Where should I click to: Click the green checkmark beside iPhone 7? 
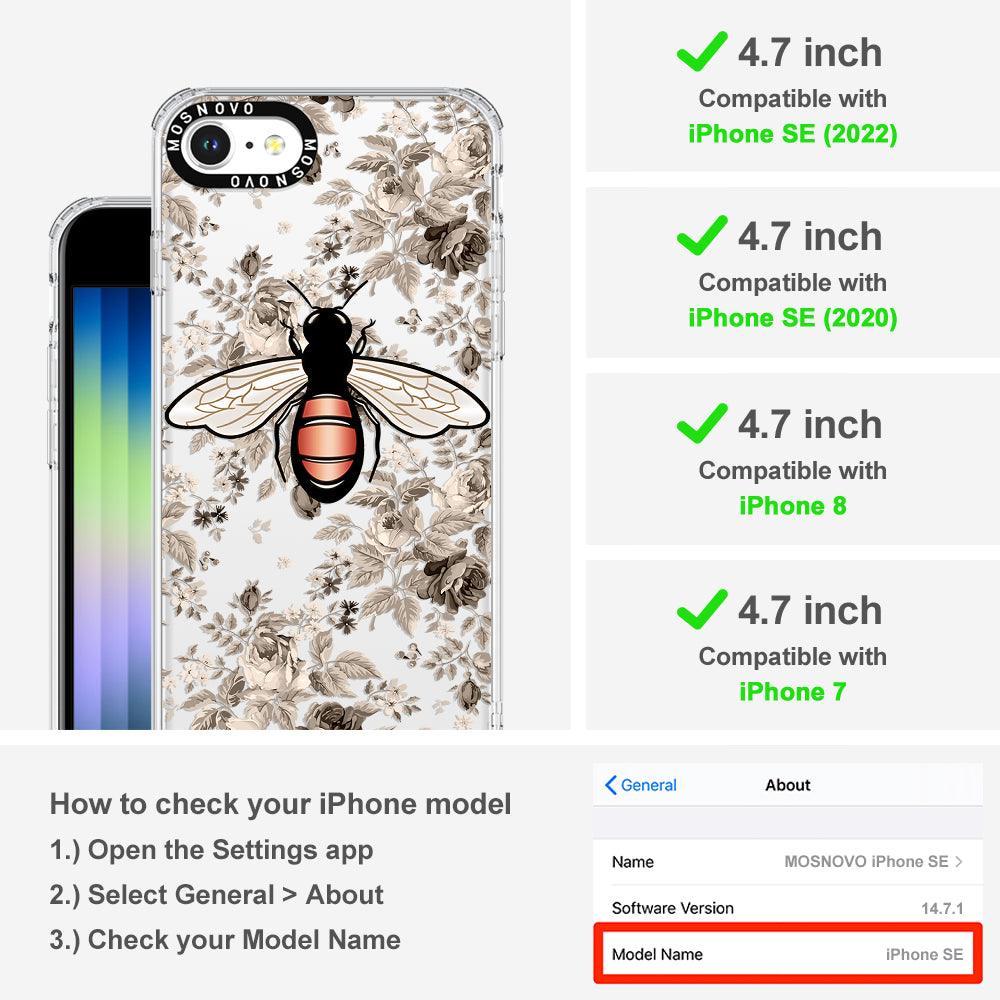click(x=702, y=609)
